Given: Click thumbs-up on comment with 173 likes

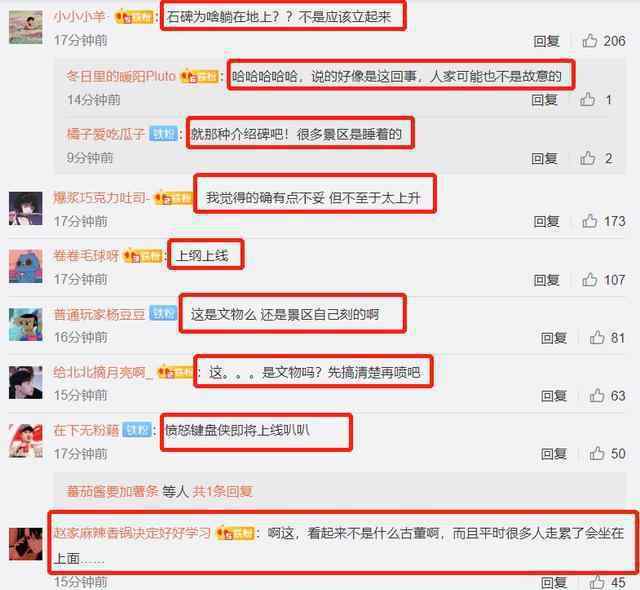Looking at the screenshot, I should tap(590, 221).
